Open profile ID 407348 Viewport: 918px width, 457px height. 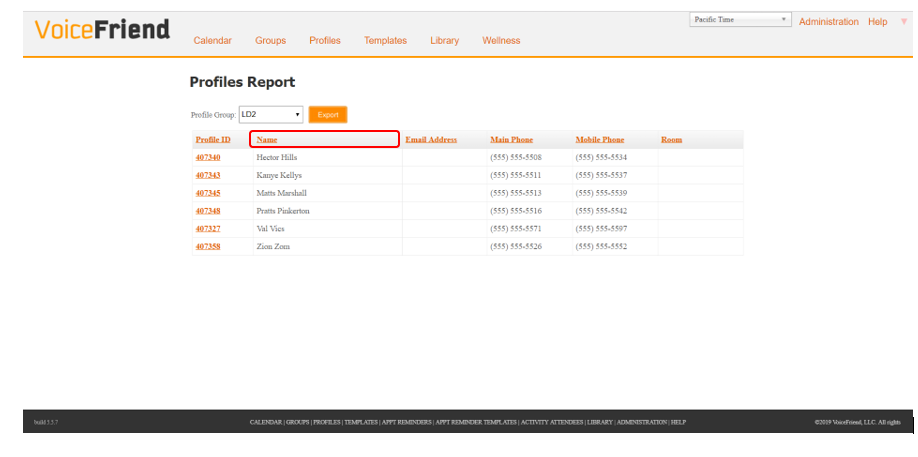(208, 211)
